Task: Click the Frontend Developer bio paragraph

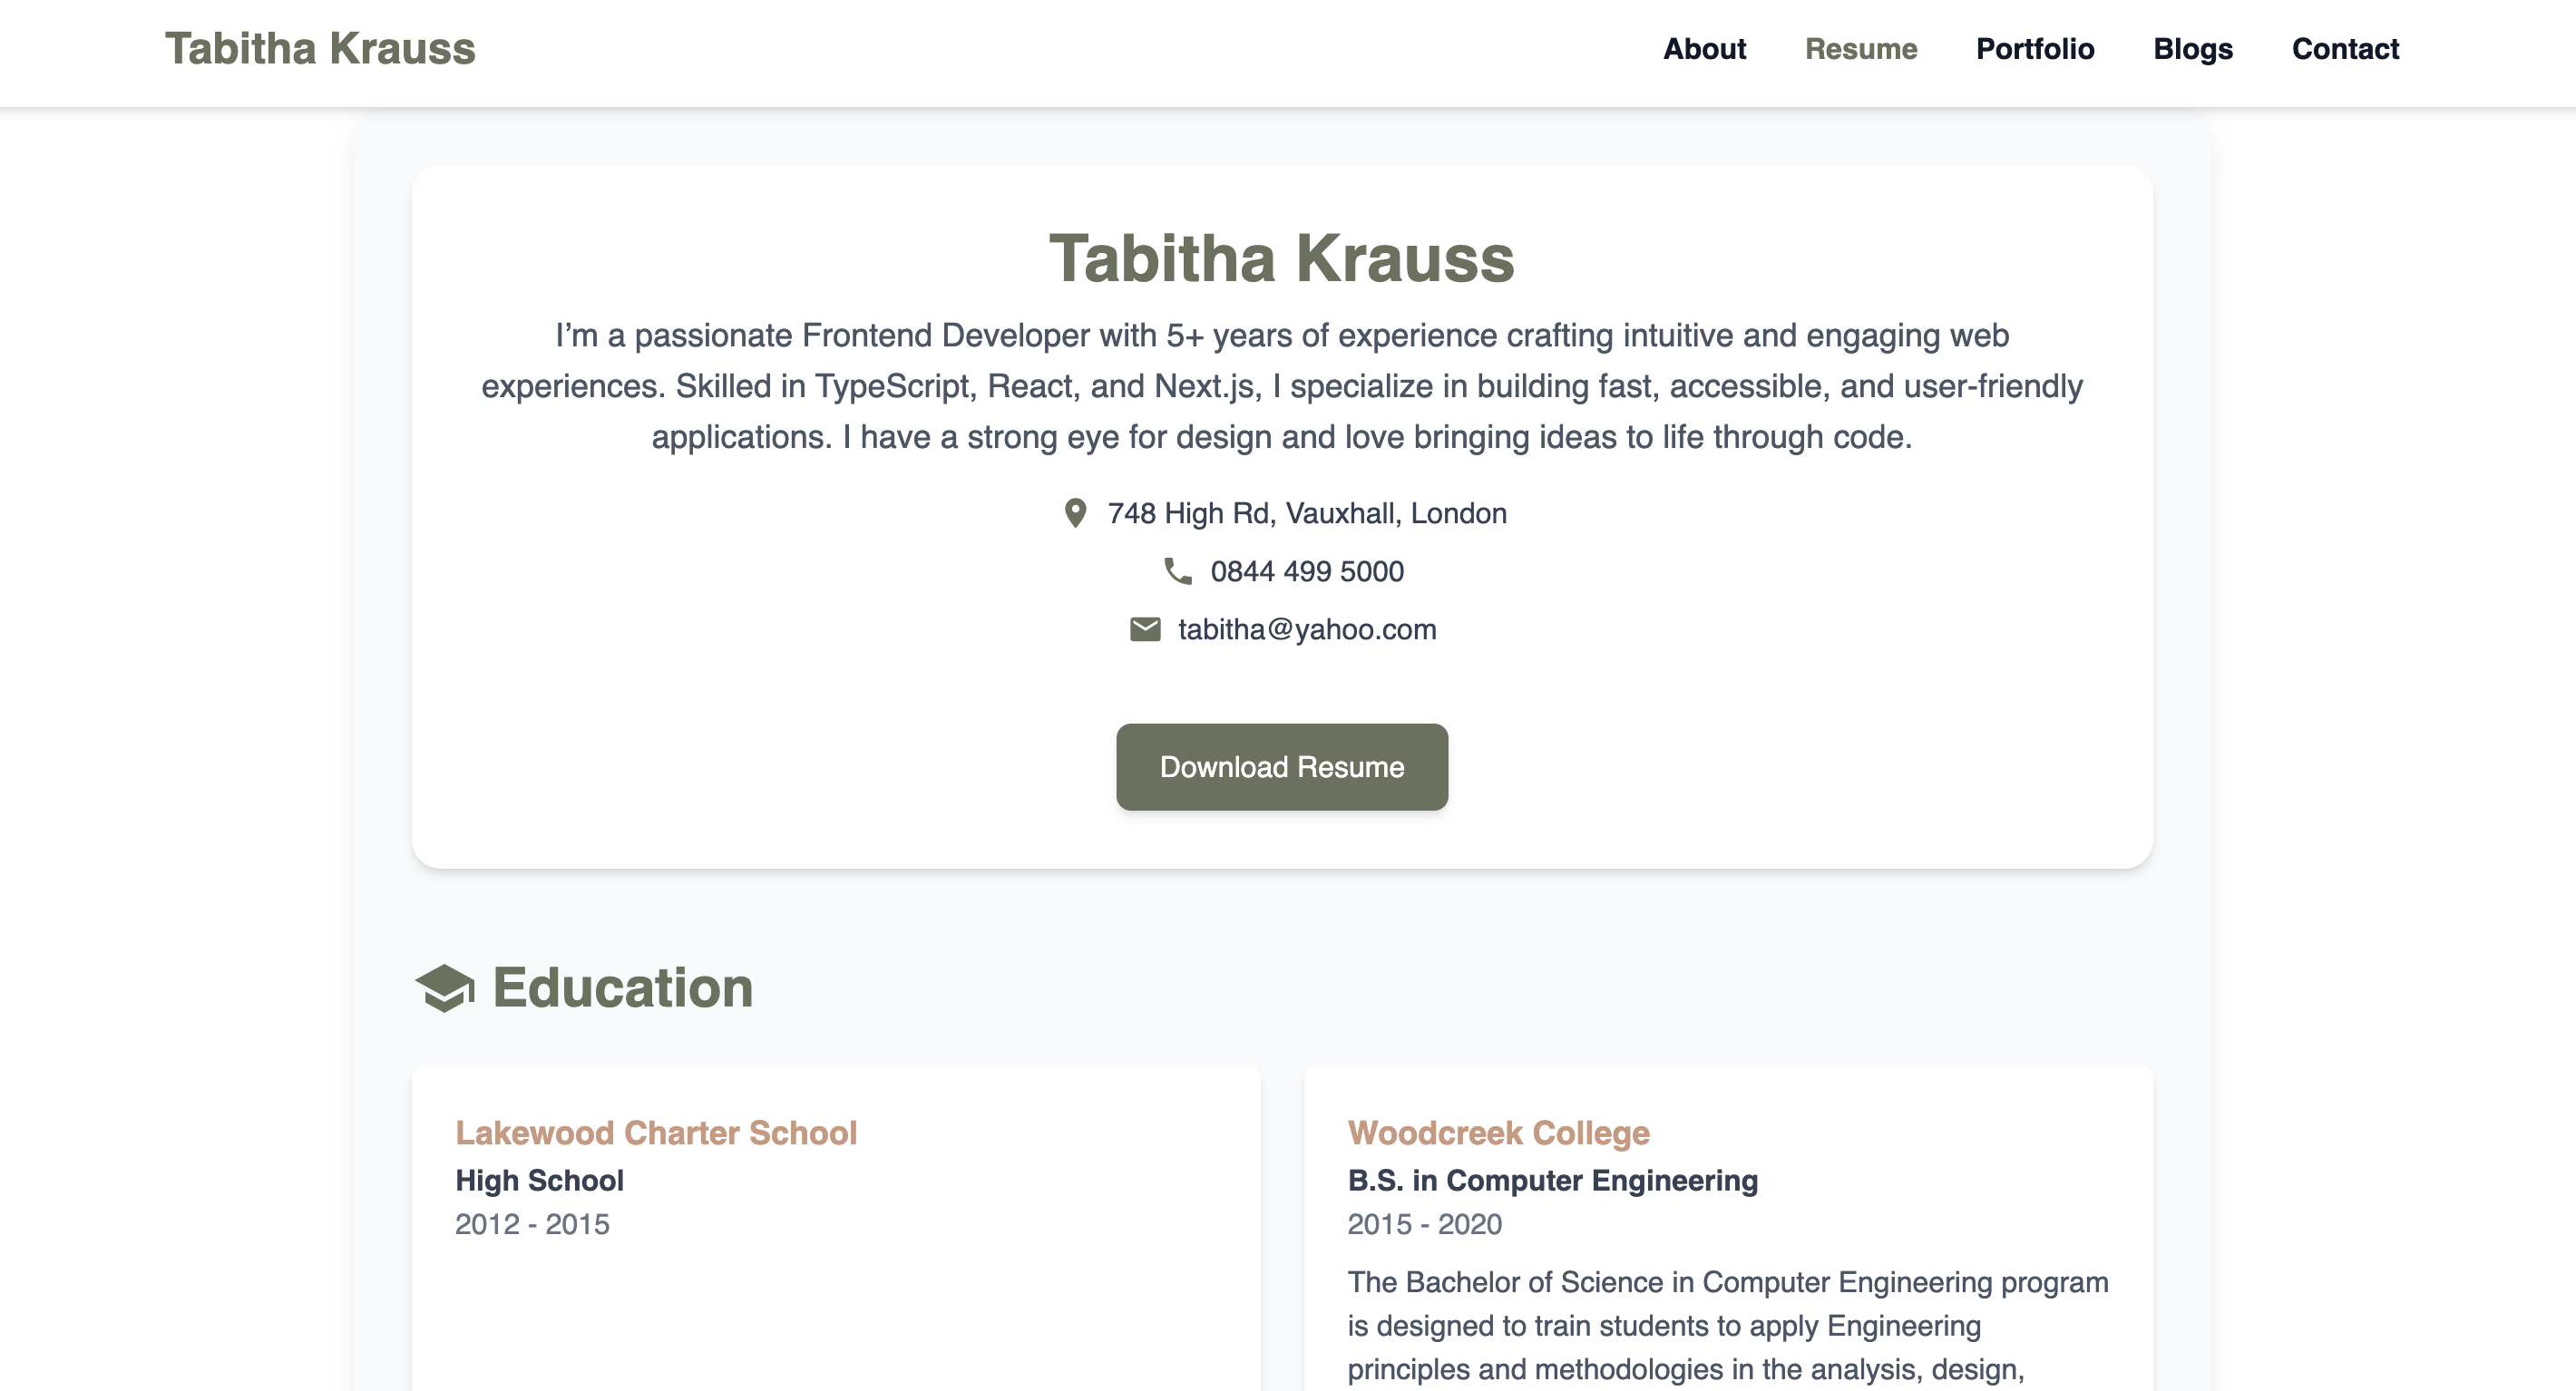Action: [1281, 386]
